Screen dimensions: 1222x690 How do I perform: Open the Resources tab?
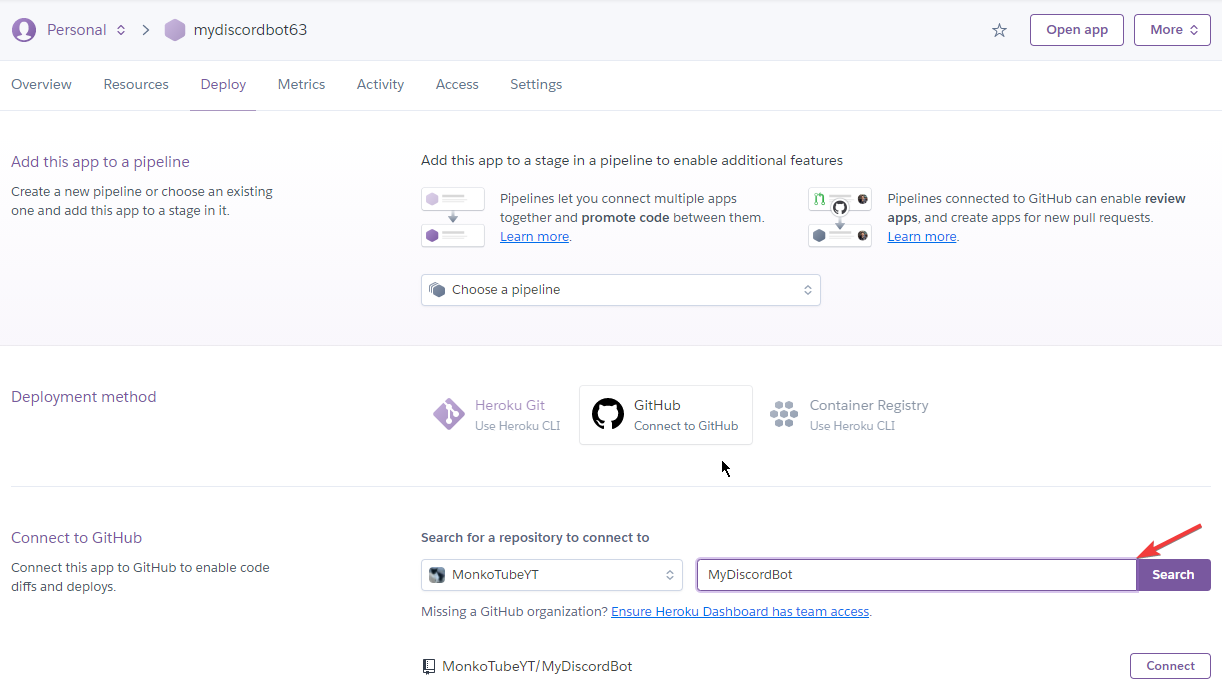coord(136,85)
